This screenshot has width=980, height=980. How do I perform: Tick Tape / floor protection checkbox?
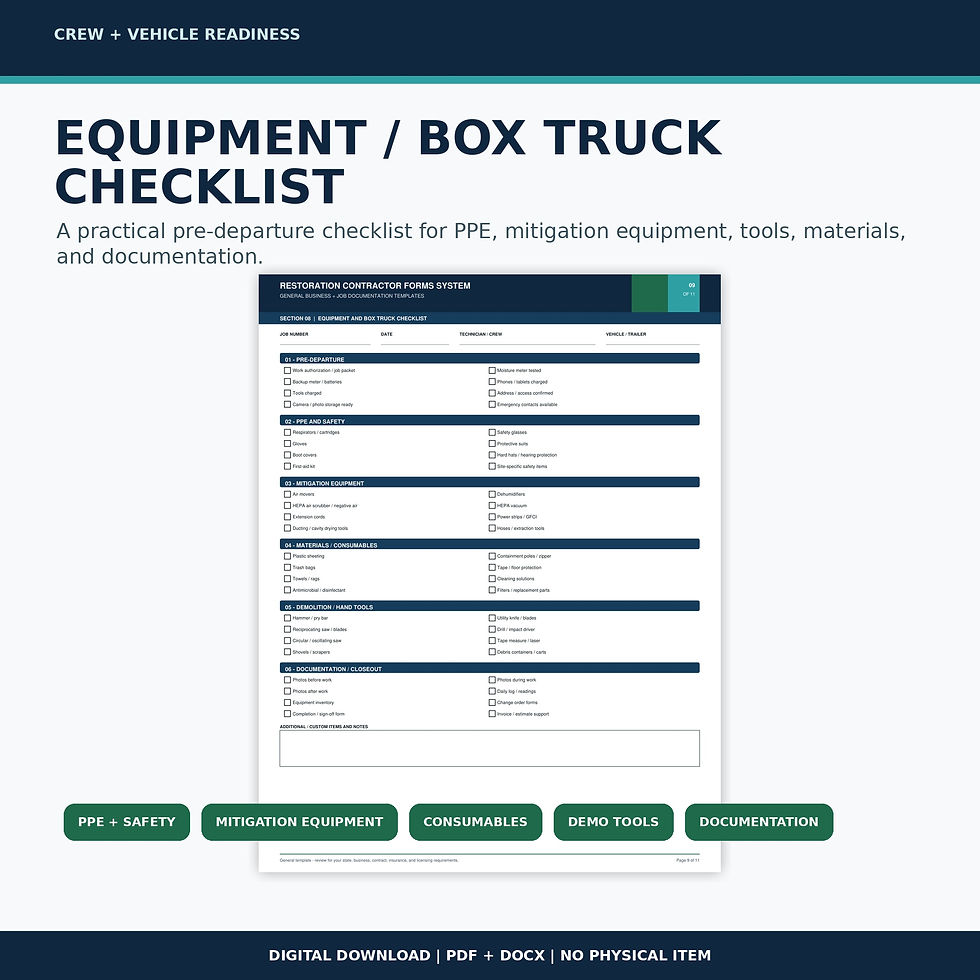tap(492, 568)
